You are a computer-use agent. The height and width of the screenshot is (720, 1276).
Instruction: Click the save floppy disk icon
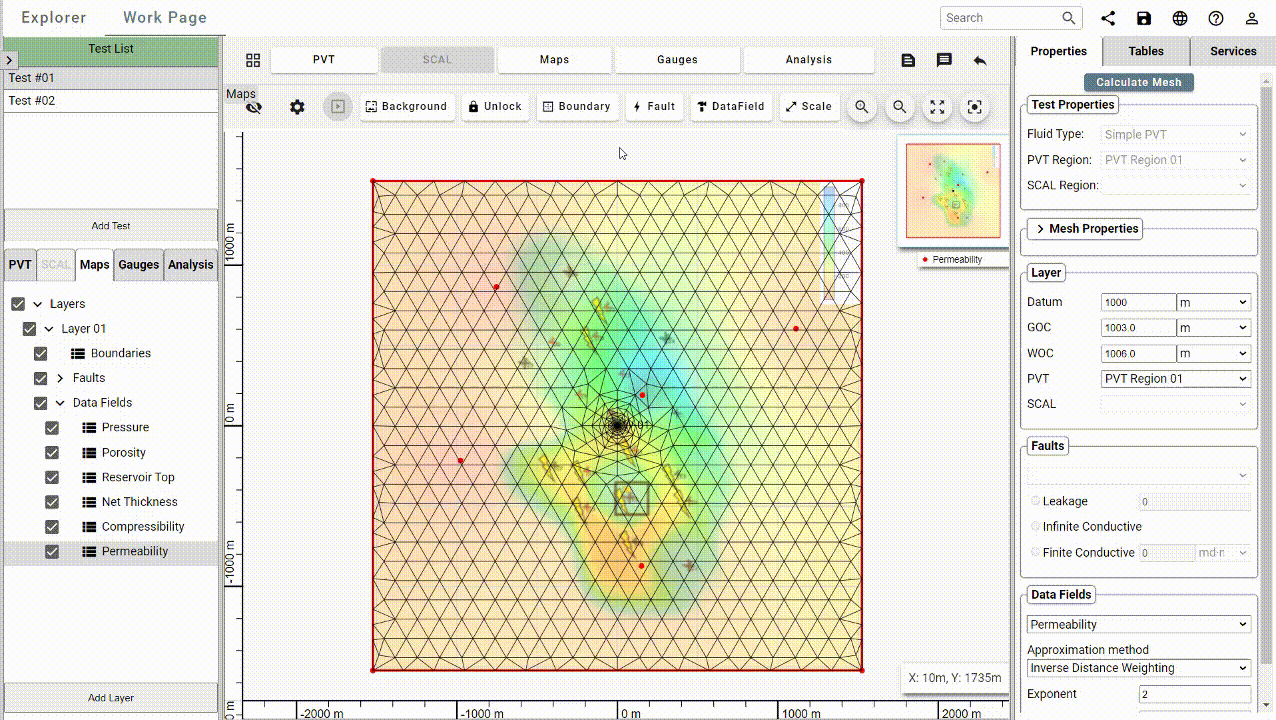tap(1144, 18)
